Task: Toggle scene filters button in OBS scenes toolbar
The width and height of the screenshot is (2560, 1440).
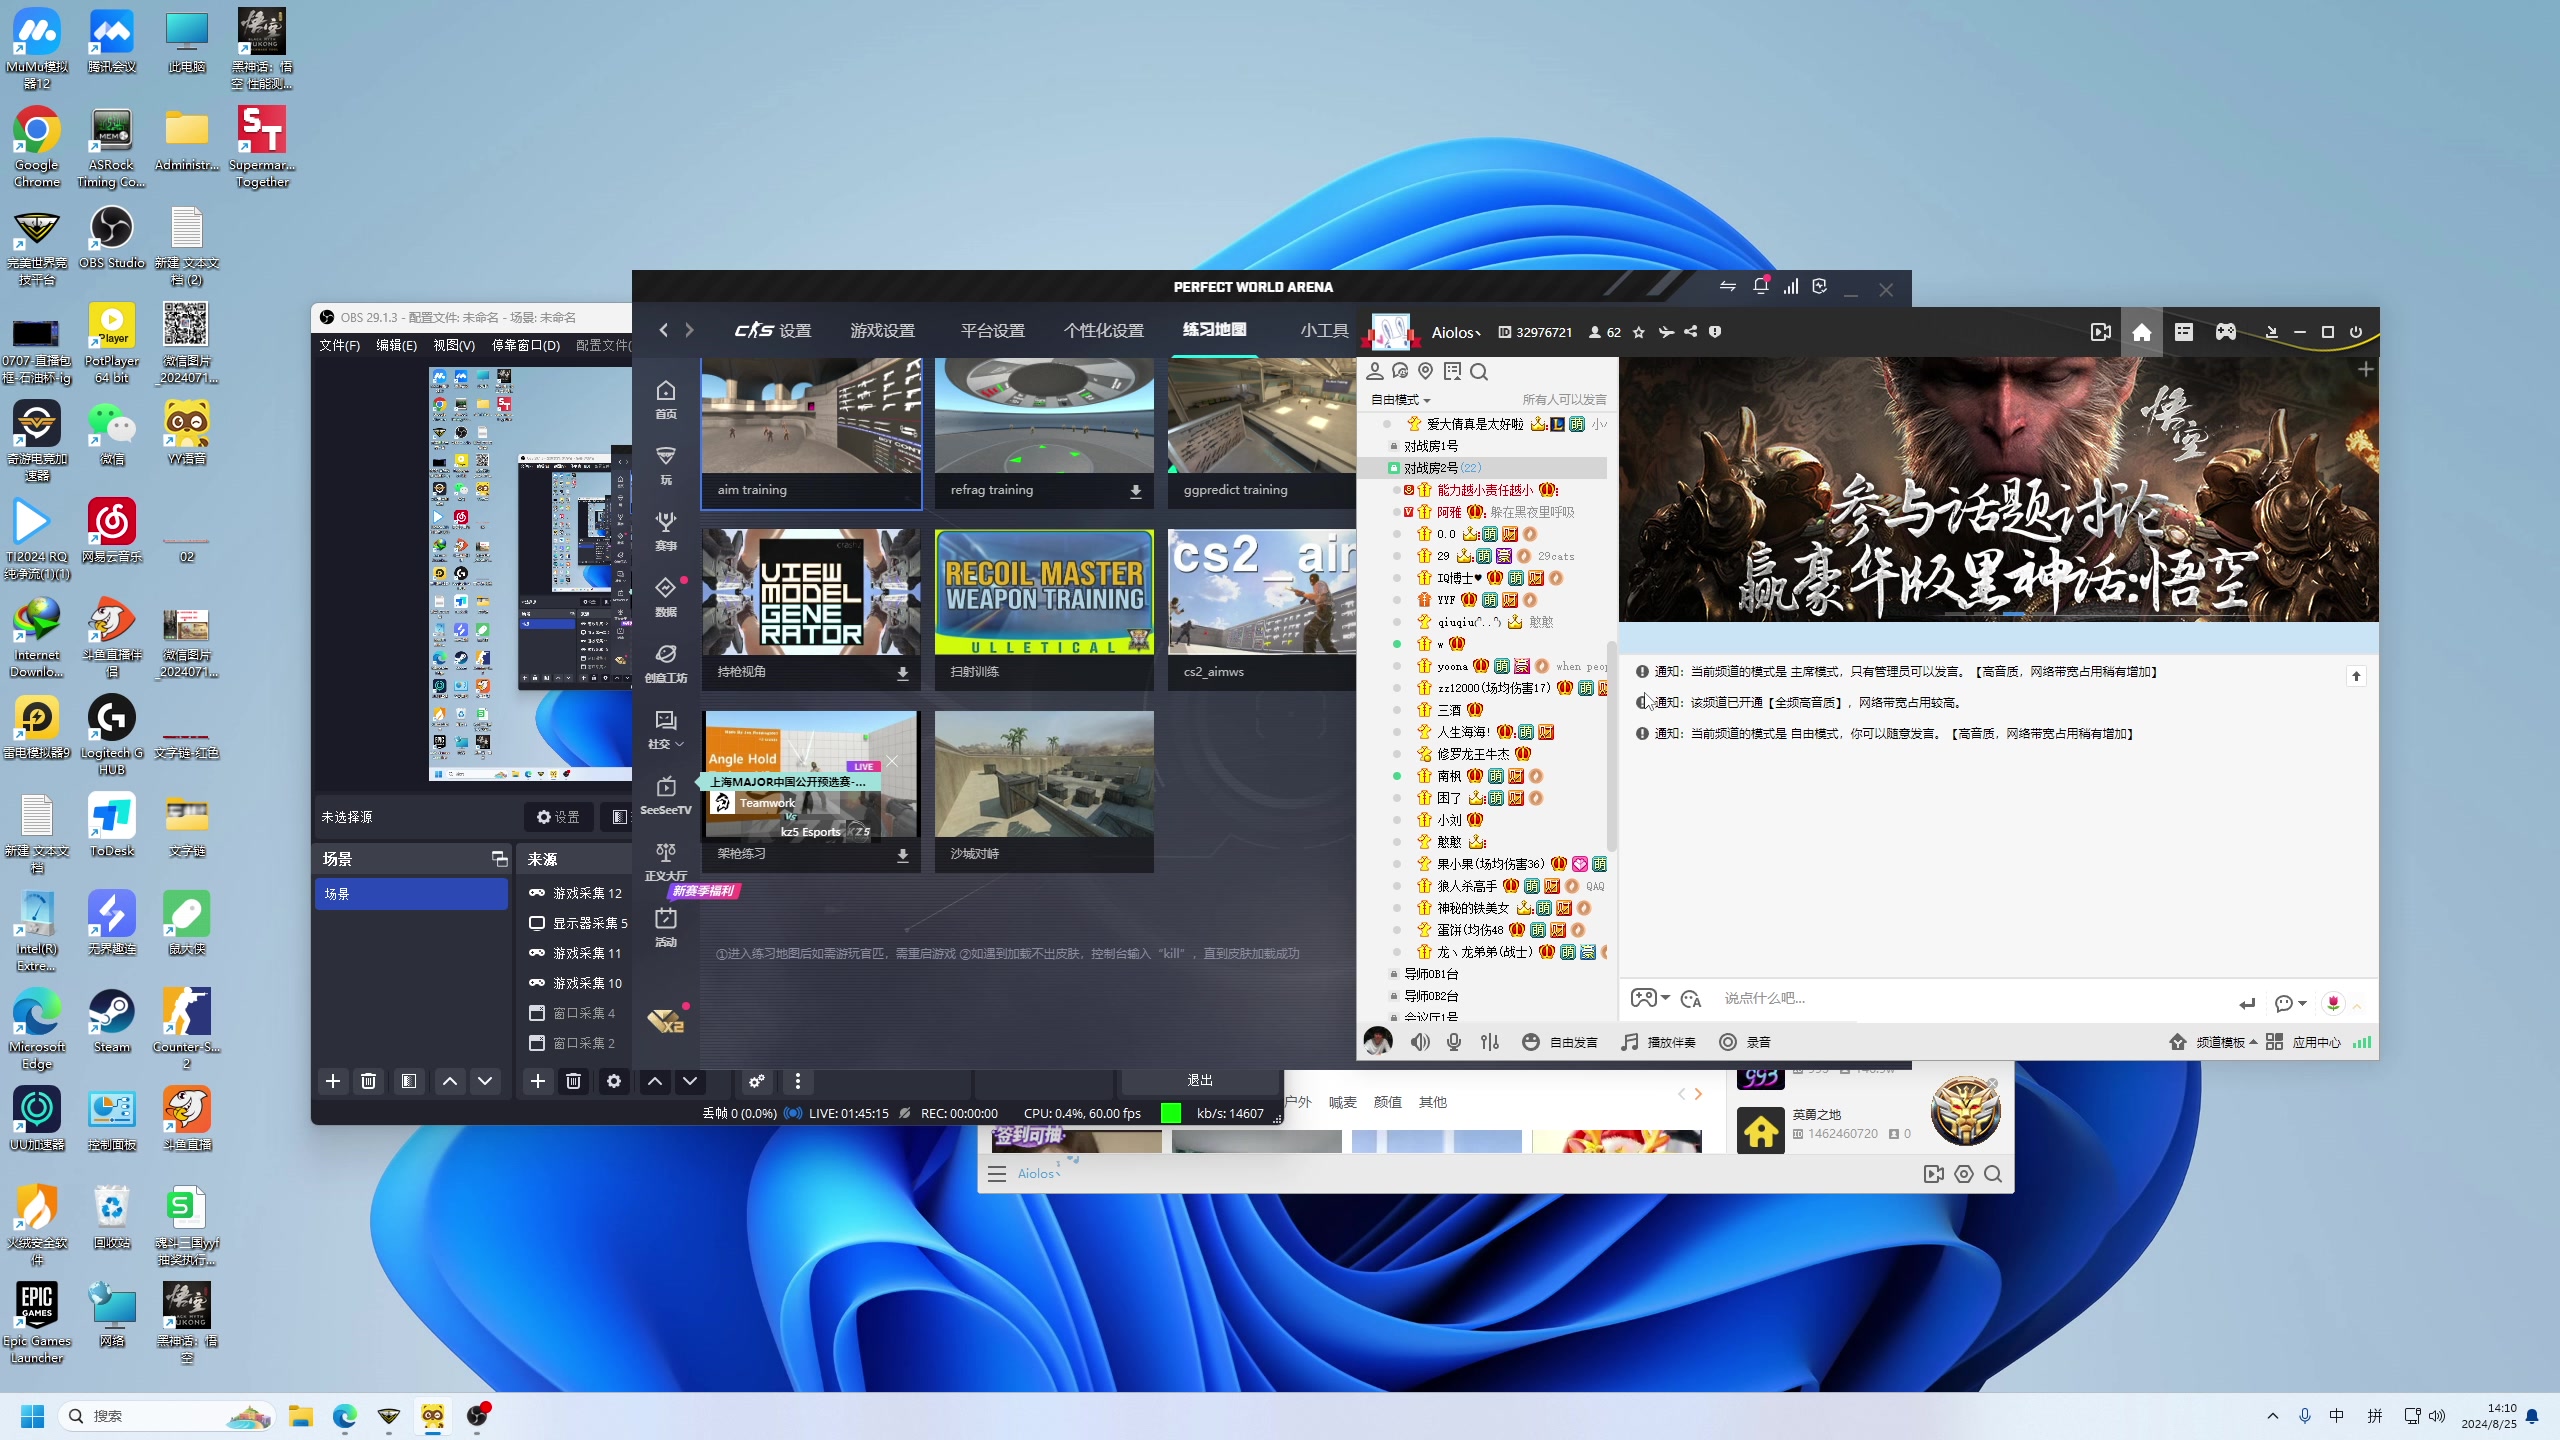Action: pyautogui.click(x=408, y=1081)
